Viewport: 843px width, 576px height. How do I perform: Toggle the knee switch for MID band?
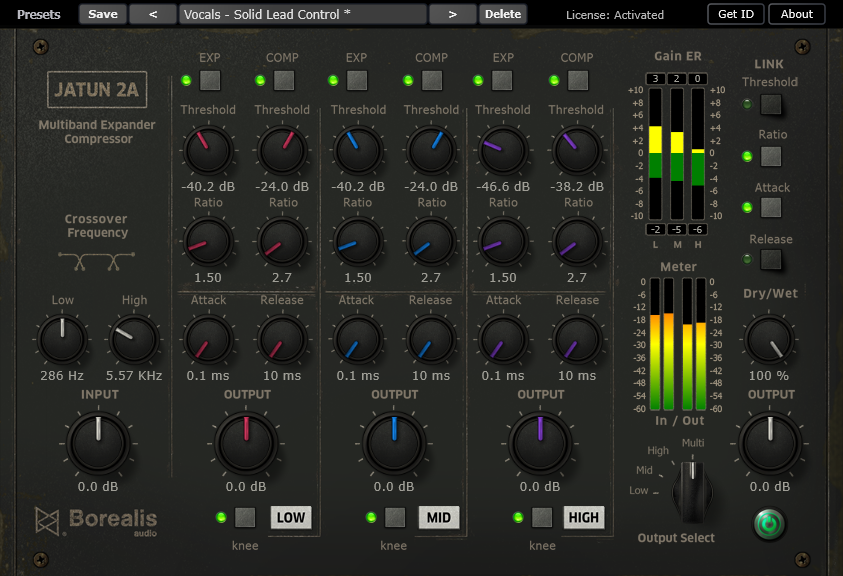395,517
